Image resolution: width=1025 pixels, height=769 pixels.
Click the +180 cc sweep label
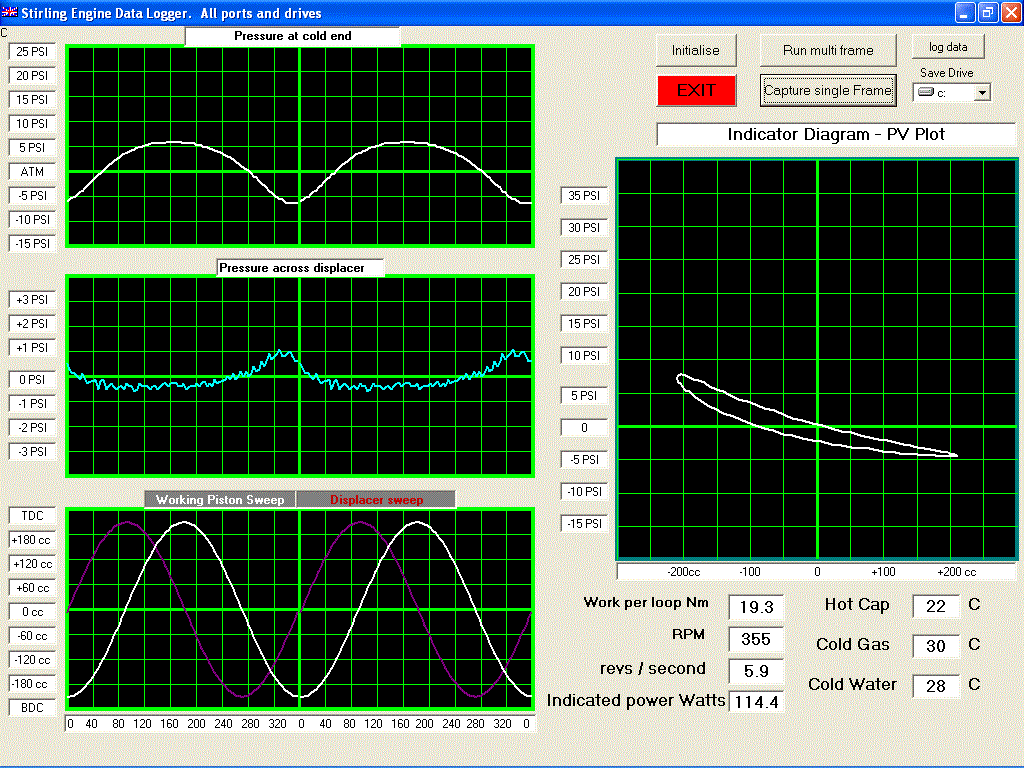tap(32, 539)
